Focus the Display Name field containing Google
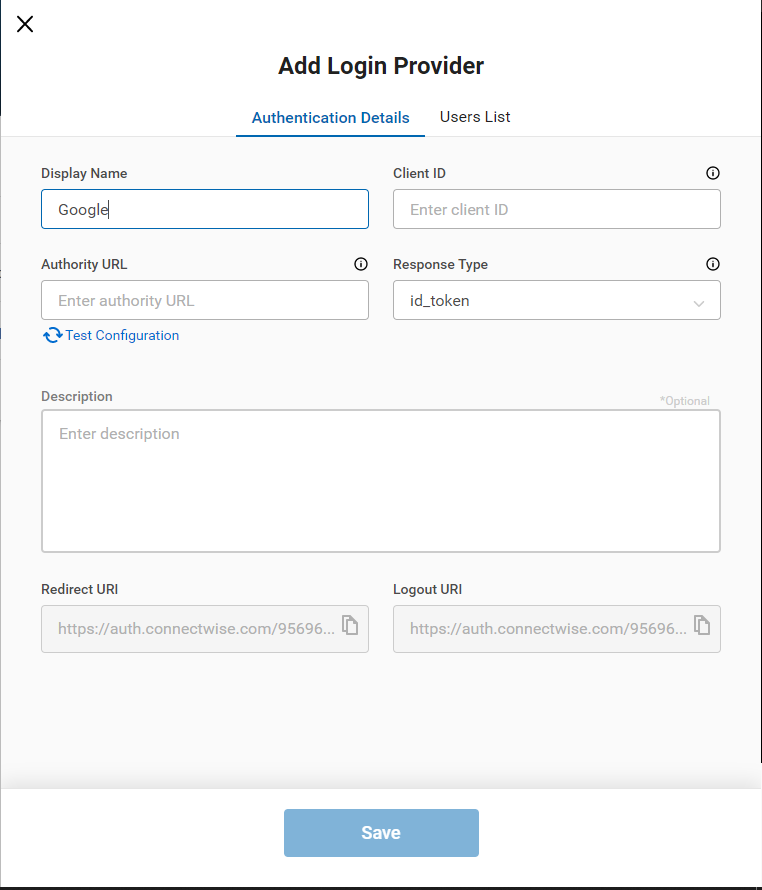Image resolution: width=762 pixels, height=890 pixels. (x=205, y=210)
